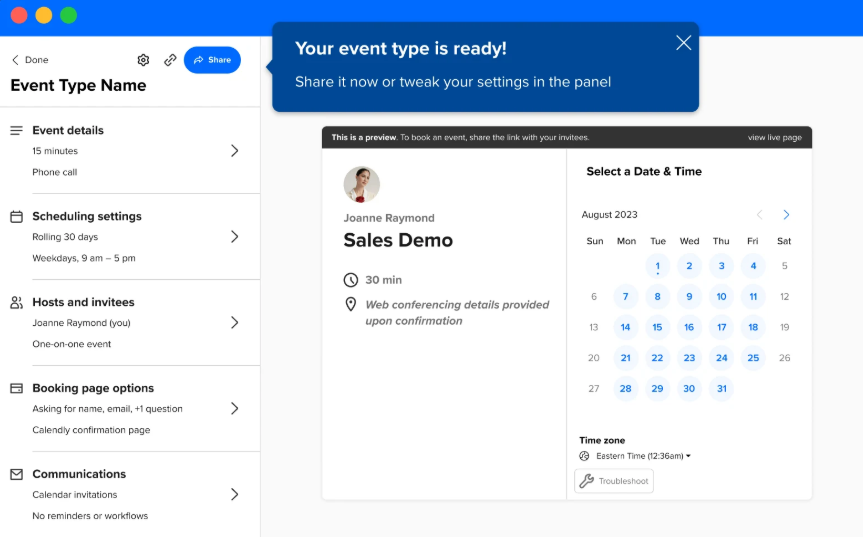Pick August 24 date
Viewport: 863px width, 537px height.
[x=721, y=358]
